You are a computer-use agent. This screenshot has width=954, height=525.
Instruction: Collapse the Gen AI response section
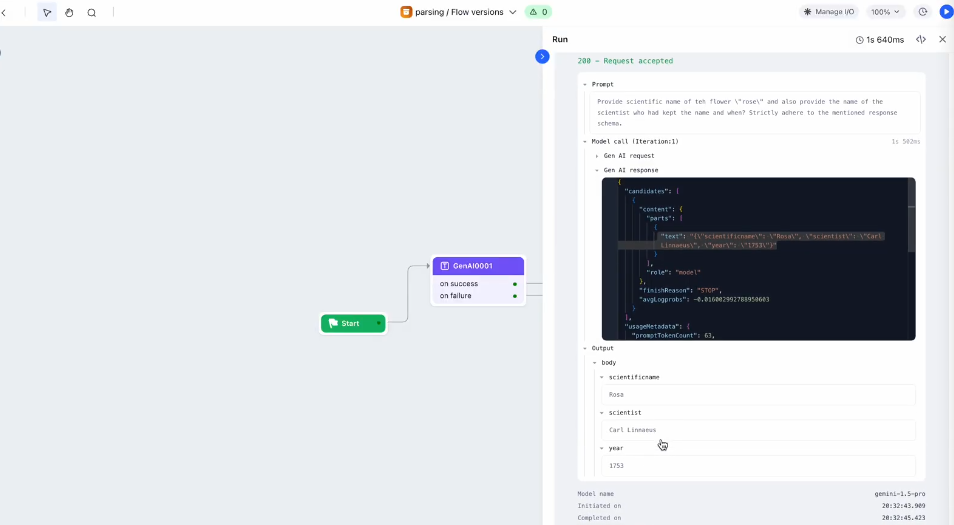tap(597, 170)
